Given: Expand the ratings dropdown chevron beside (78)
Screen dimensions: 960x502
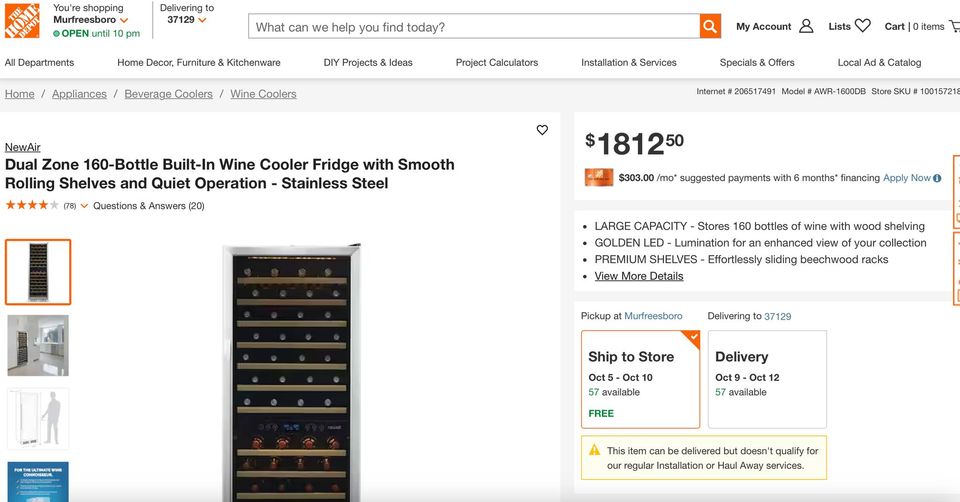Looking at the screenshot, I should tap(84, 206).
